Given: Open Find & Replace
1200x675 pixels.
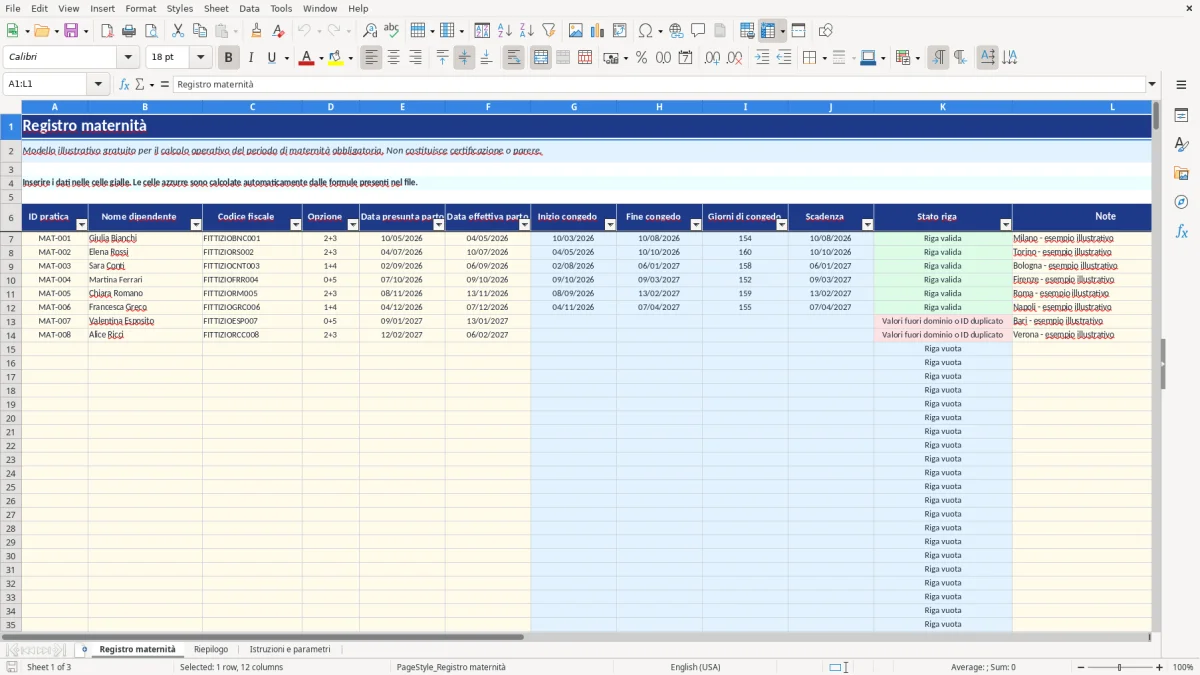Looking at the screenshot, I should click(370, 31).
